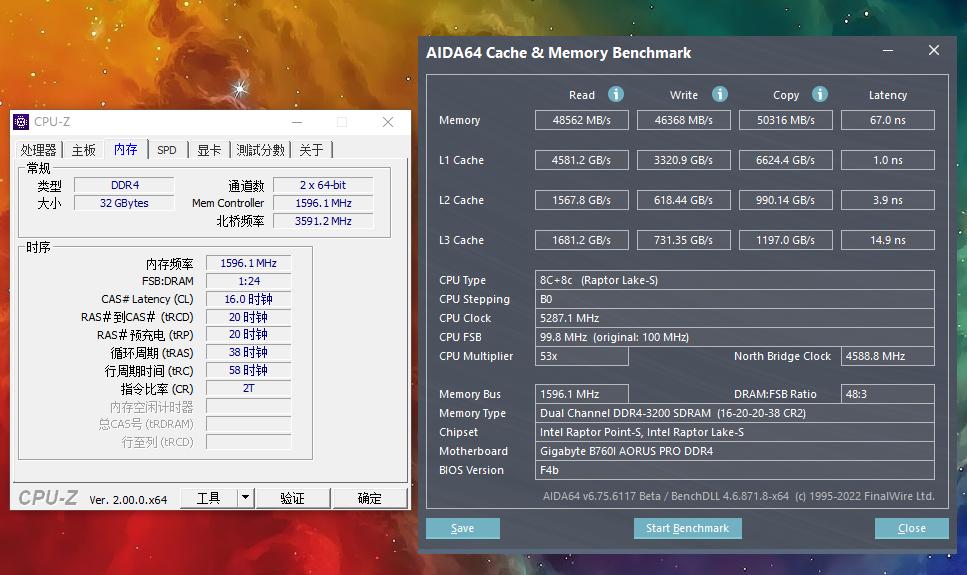Click the Chipset field Intel Raptor Point-S

tap(735, 432)
